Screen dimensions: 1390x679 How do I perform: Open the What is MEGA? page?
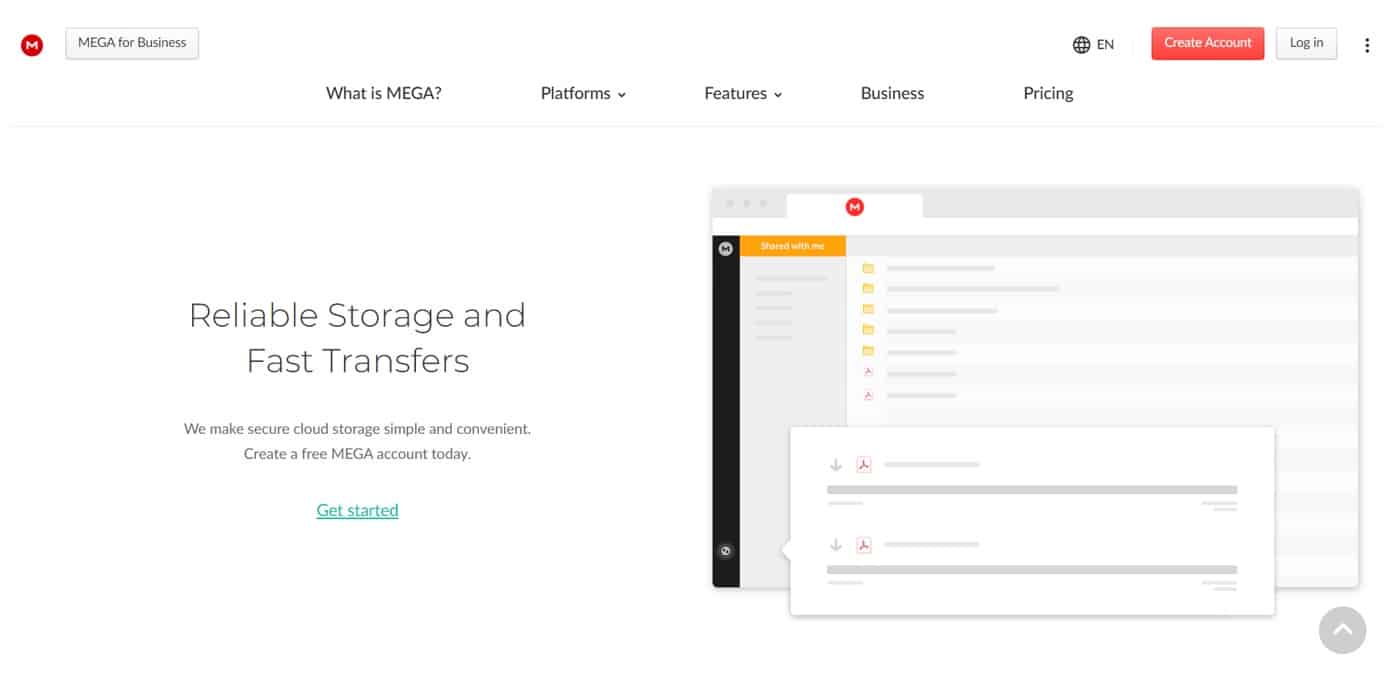click(x=384, y=93)
